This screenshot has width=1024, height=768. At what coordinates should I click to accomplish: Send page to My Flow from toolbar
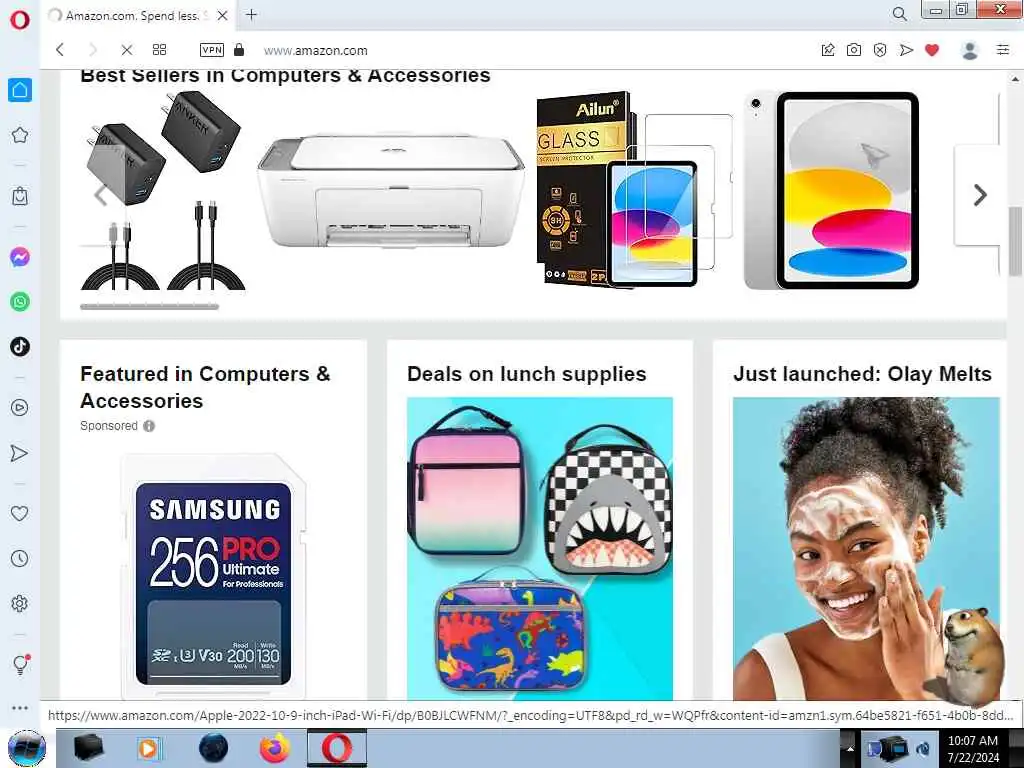coord(906,50)
